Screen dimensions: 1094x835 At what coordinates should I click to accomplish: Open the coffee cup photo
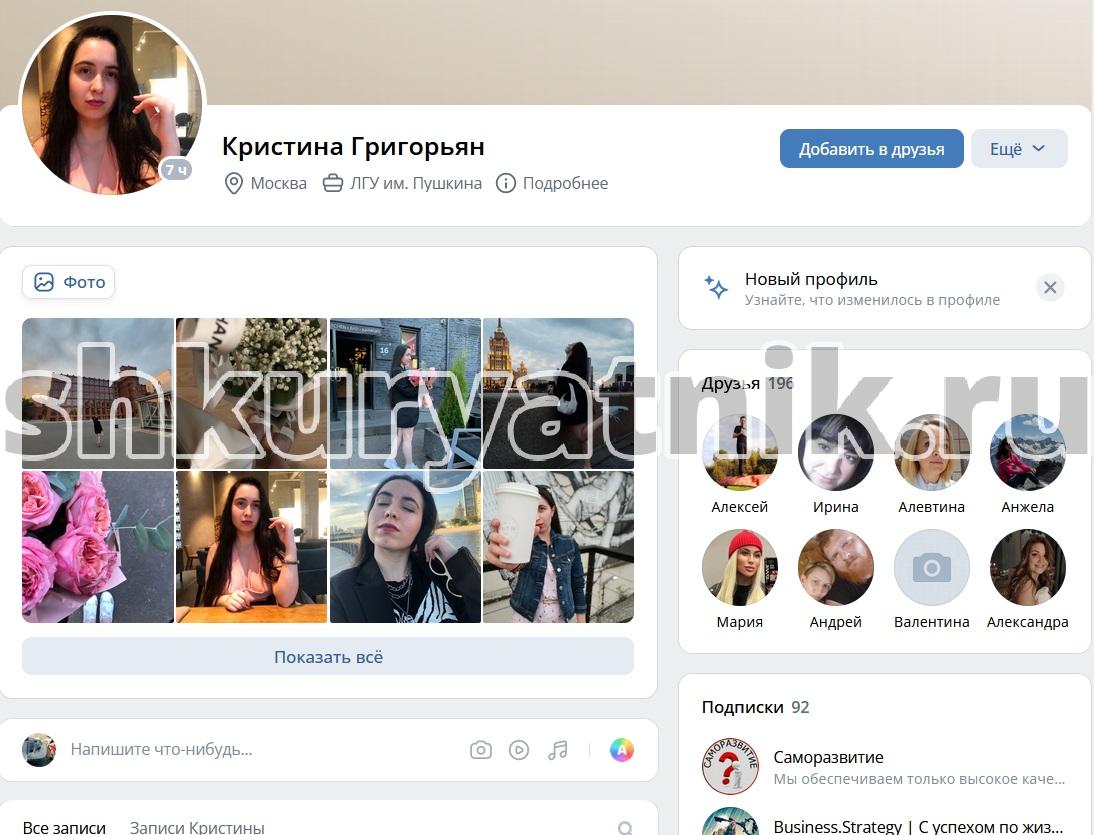(558, 547)
